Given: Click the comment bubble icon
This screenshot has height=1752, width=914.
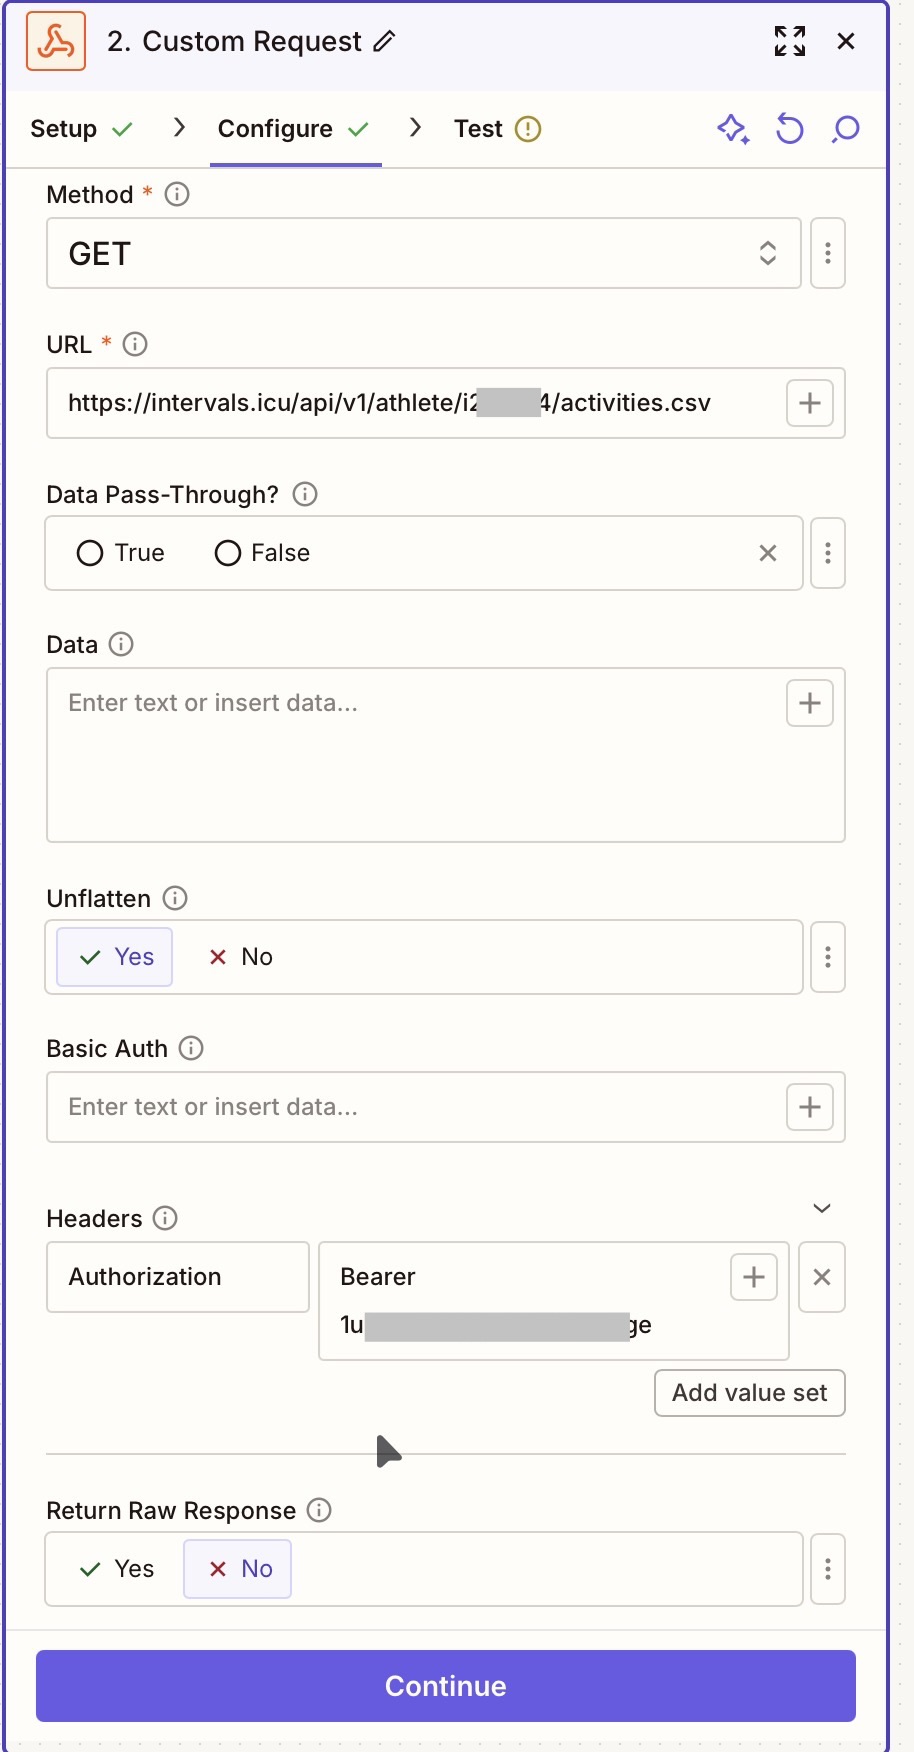Looking at the screenshot, I should [846, 129].
